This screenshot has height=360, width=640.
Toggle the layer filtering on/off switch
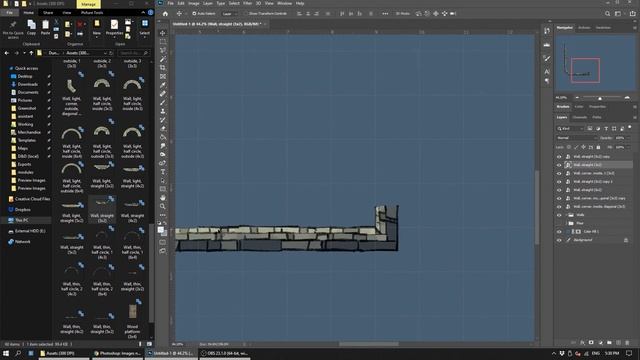630,128
